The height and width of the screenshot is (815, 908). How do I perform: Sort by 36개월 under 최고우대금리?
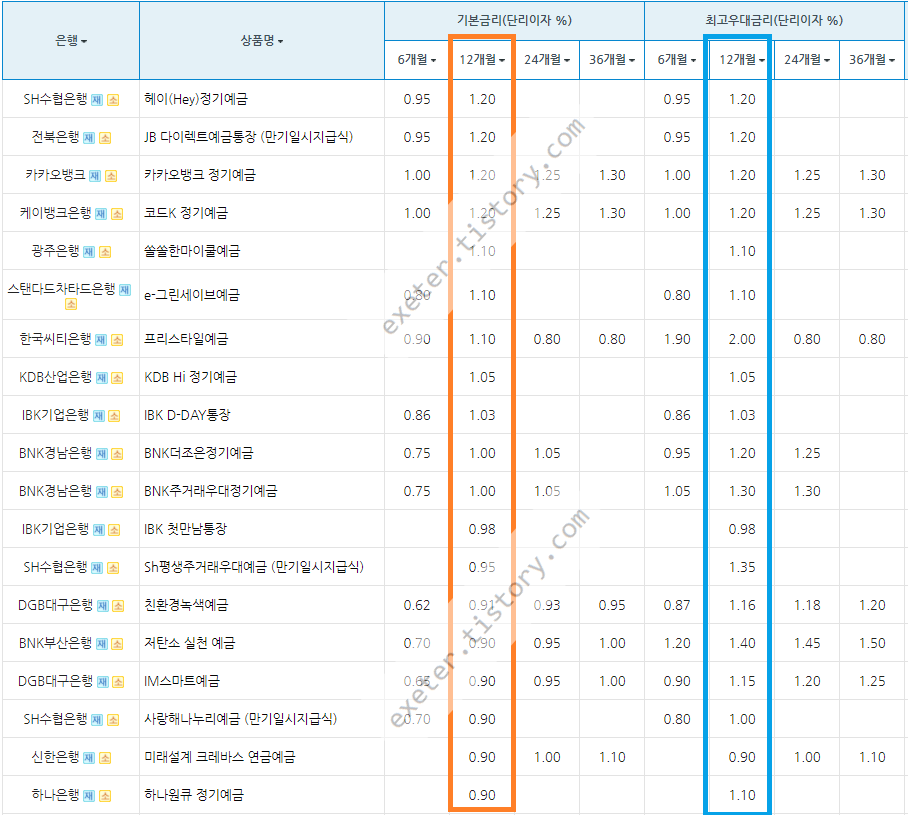872,60
